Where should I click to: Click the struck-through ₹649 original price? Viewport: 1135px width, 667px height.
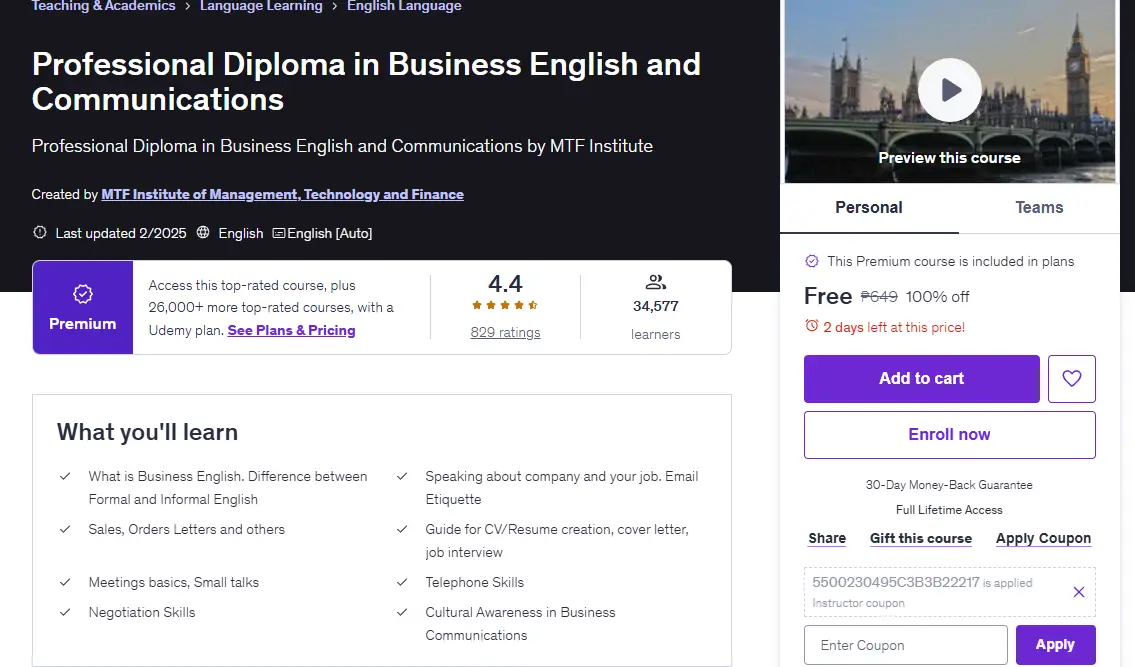879,297
